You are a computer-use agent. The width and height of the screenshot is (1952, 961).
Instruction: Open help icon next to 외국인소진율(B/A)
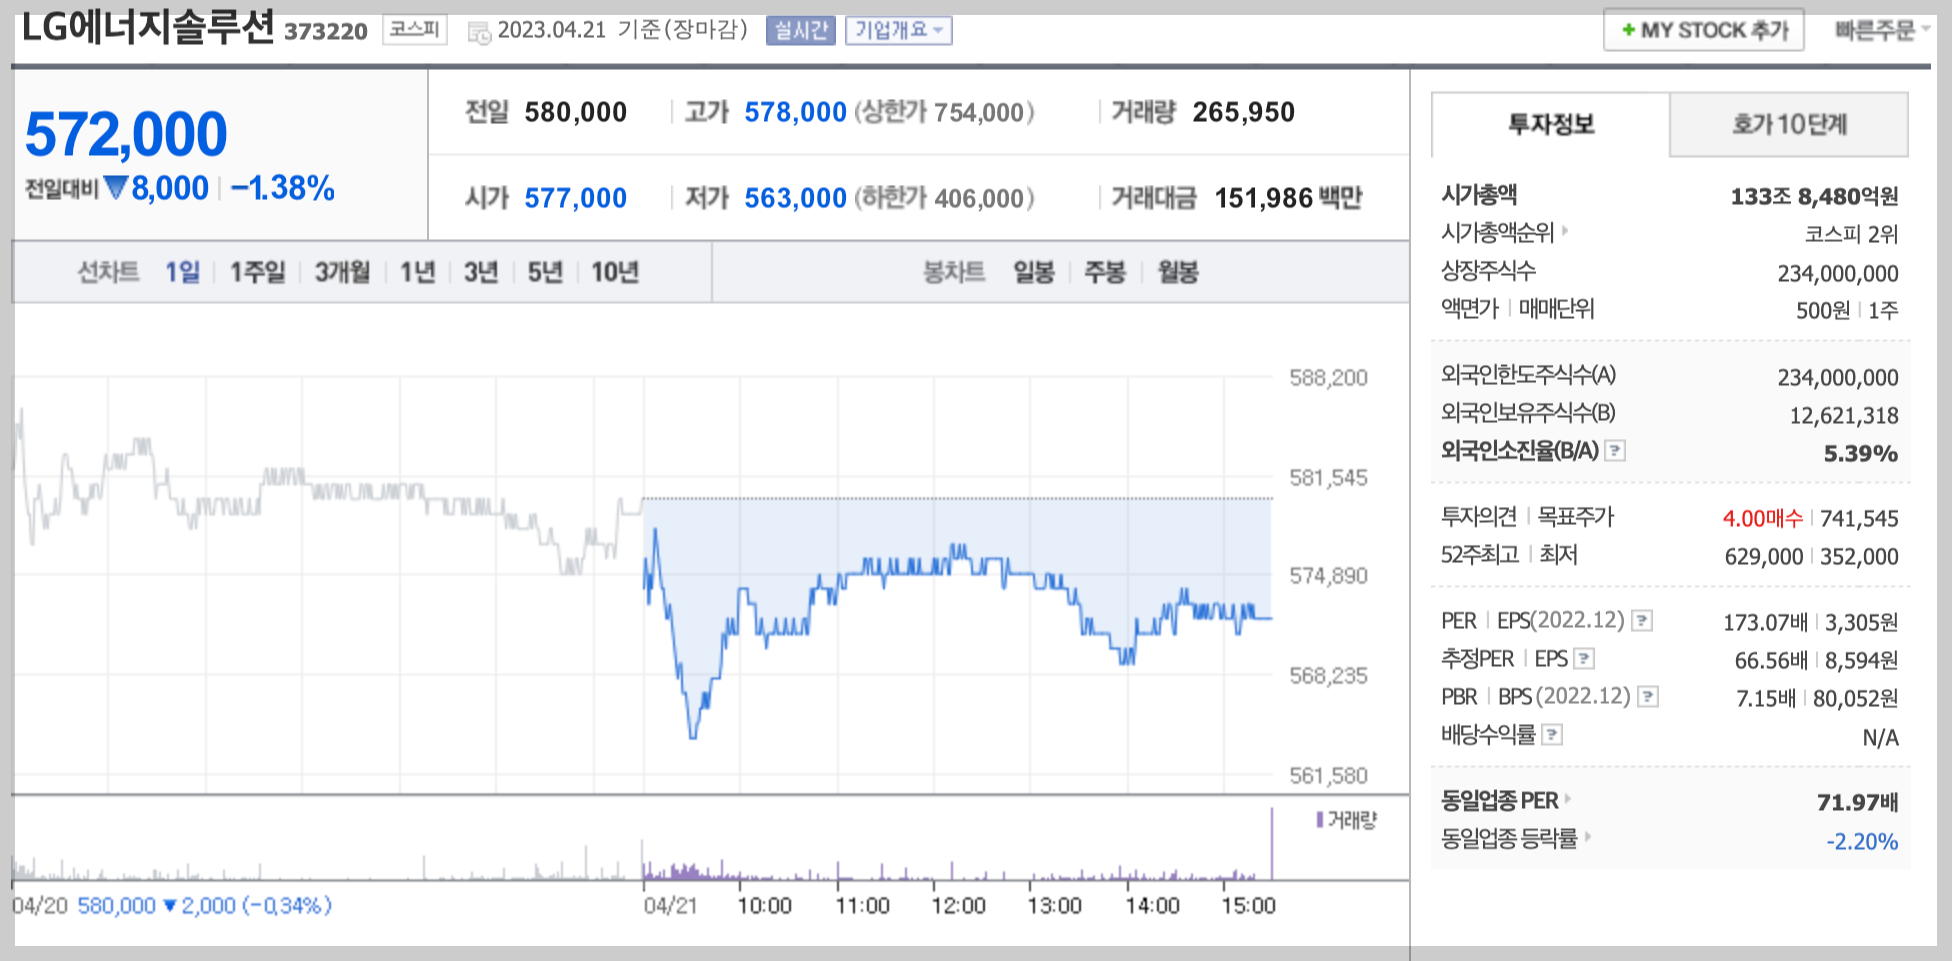tap(1614, 451)
